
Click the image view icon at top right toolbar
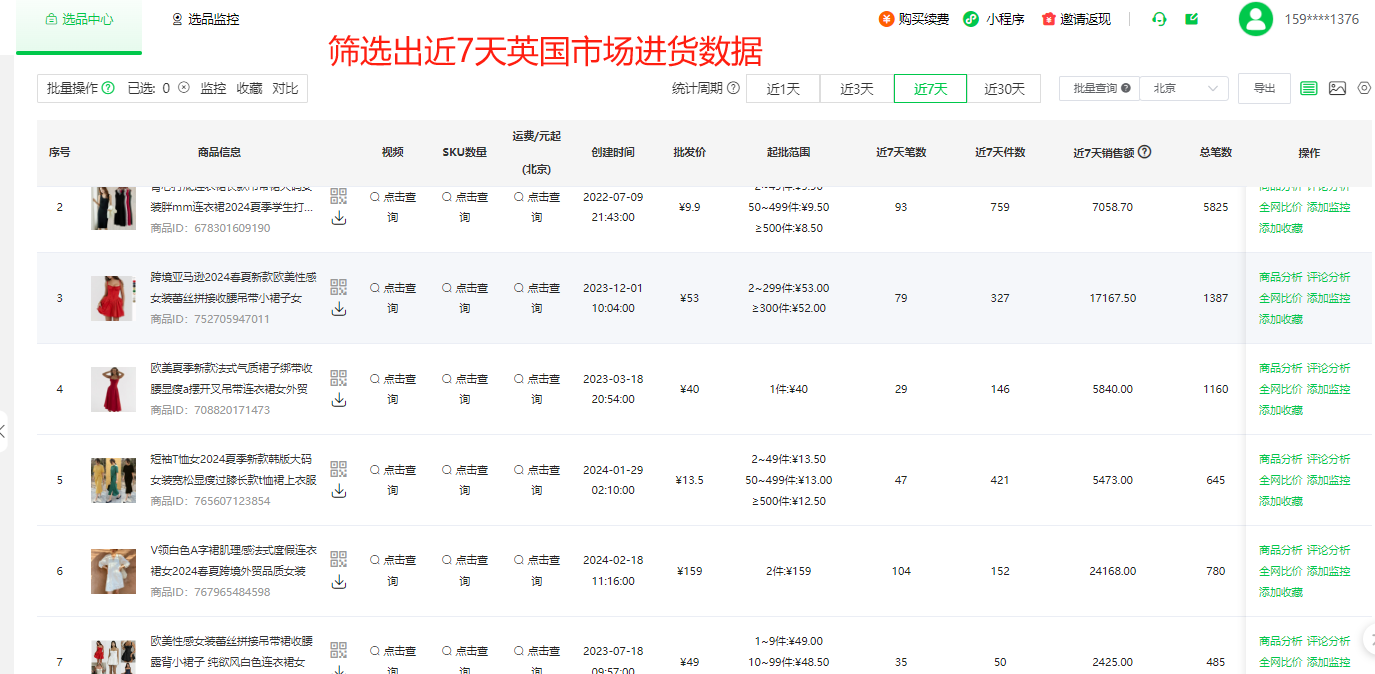[x=1338, y=88]
